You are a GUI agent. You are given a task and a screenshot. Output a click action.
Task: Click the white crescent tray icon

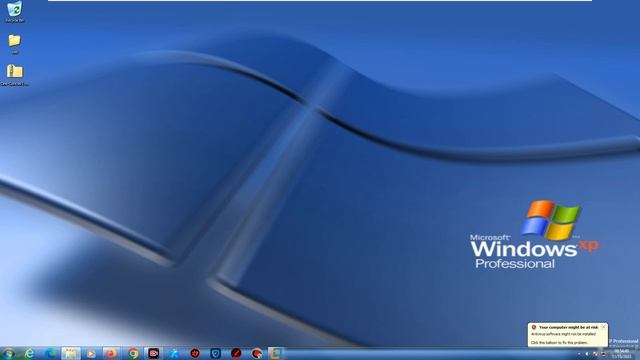[587, 353]
